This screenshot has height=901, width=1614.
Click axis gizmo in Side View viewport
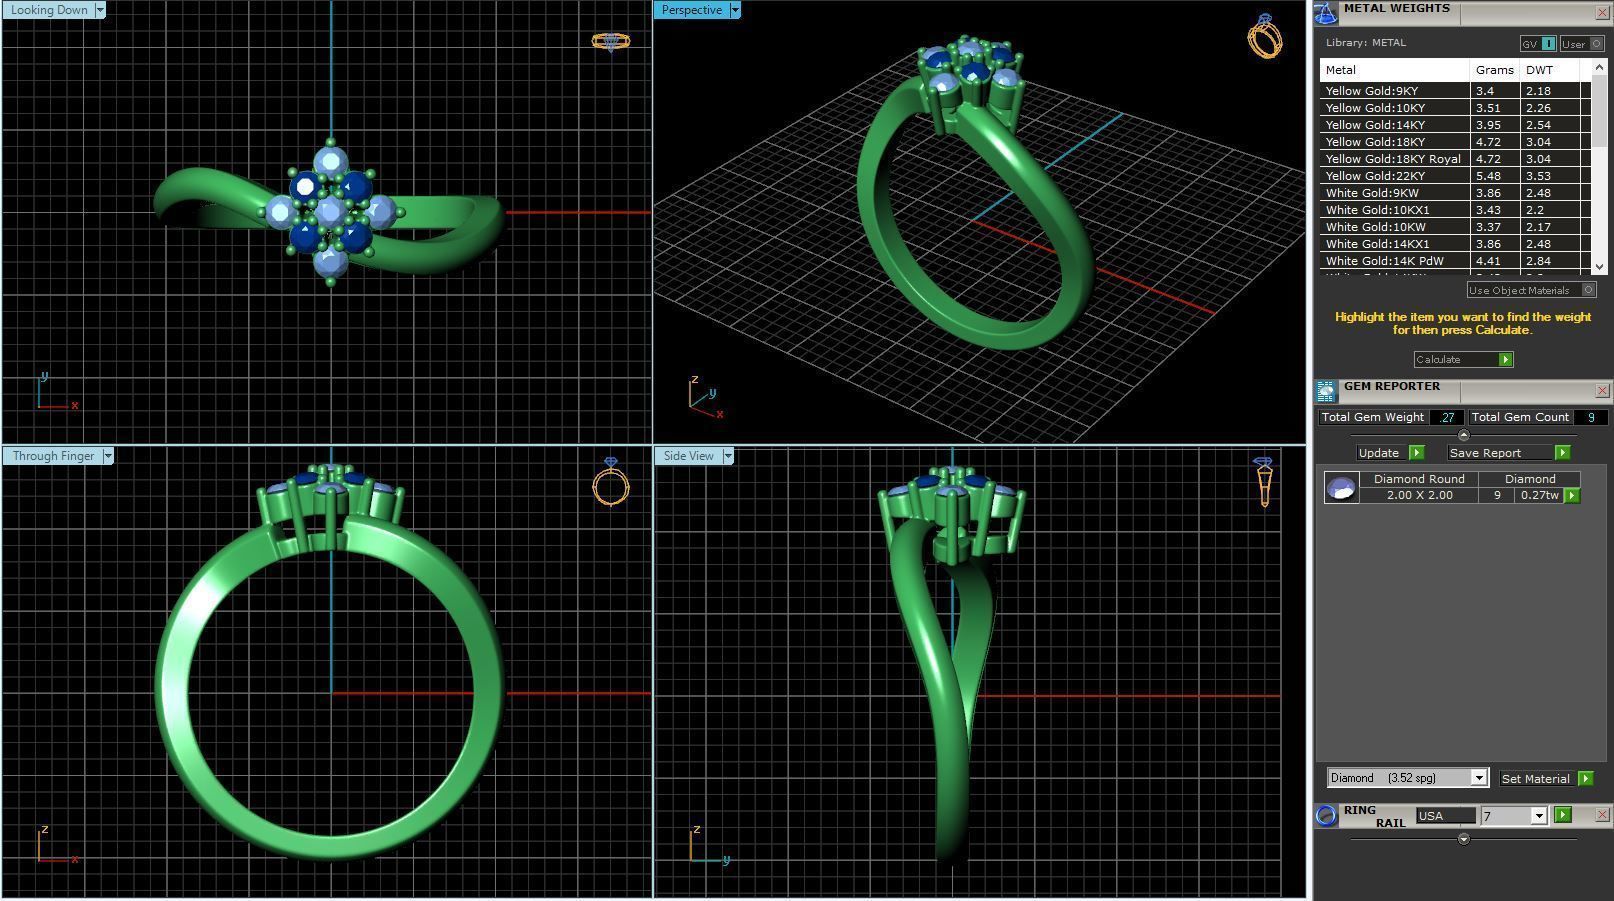(710, 845)
